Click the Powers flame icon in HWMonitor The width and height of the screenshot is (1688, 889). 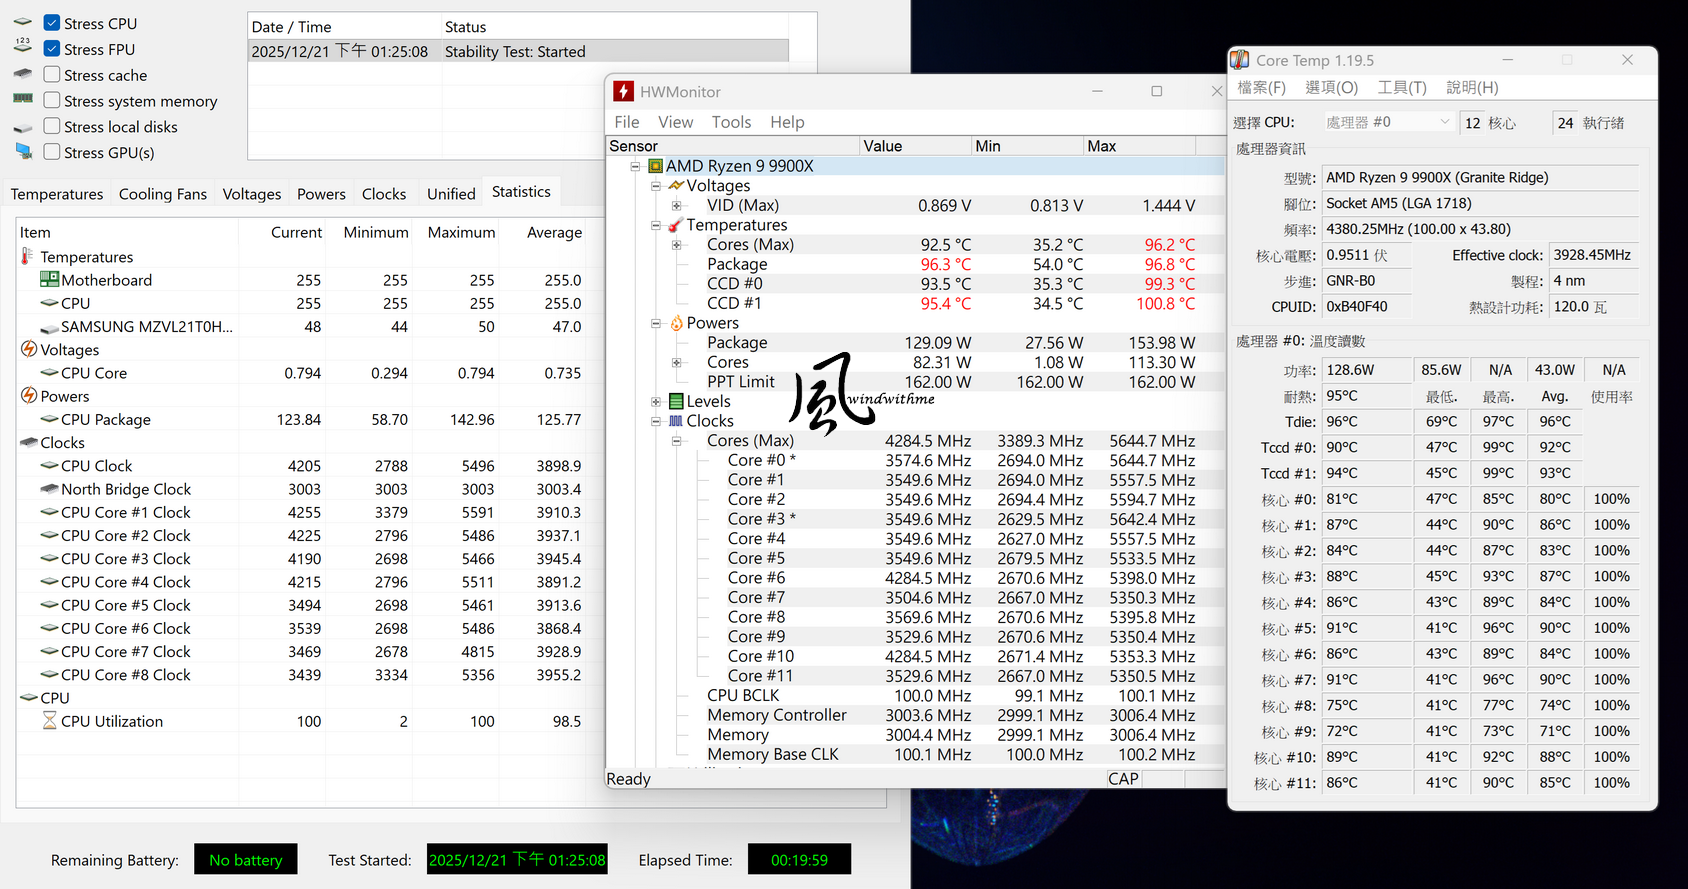pyautogui.click(x=676, y=323)
